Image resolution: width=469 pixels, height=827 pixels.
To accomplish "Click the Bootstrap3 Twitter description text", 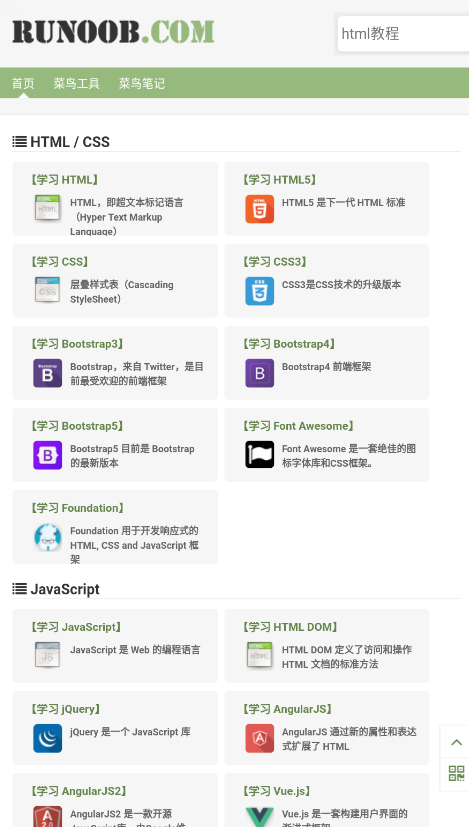I will 137,373.
